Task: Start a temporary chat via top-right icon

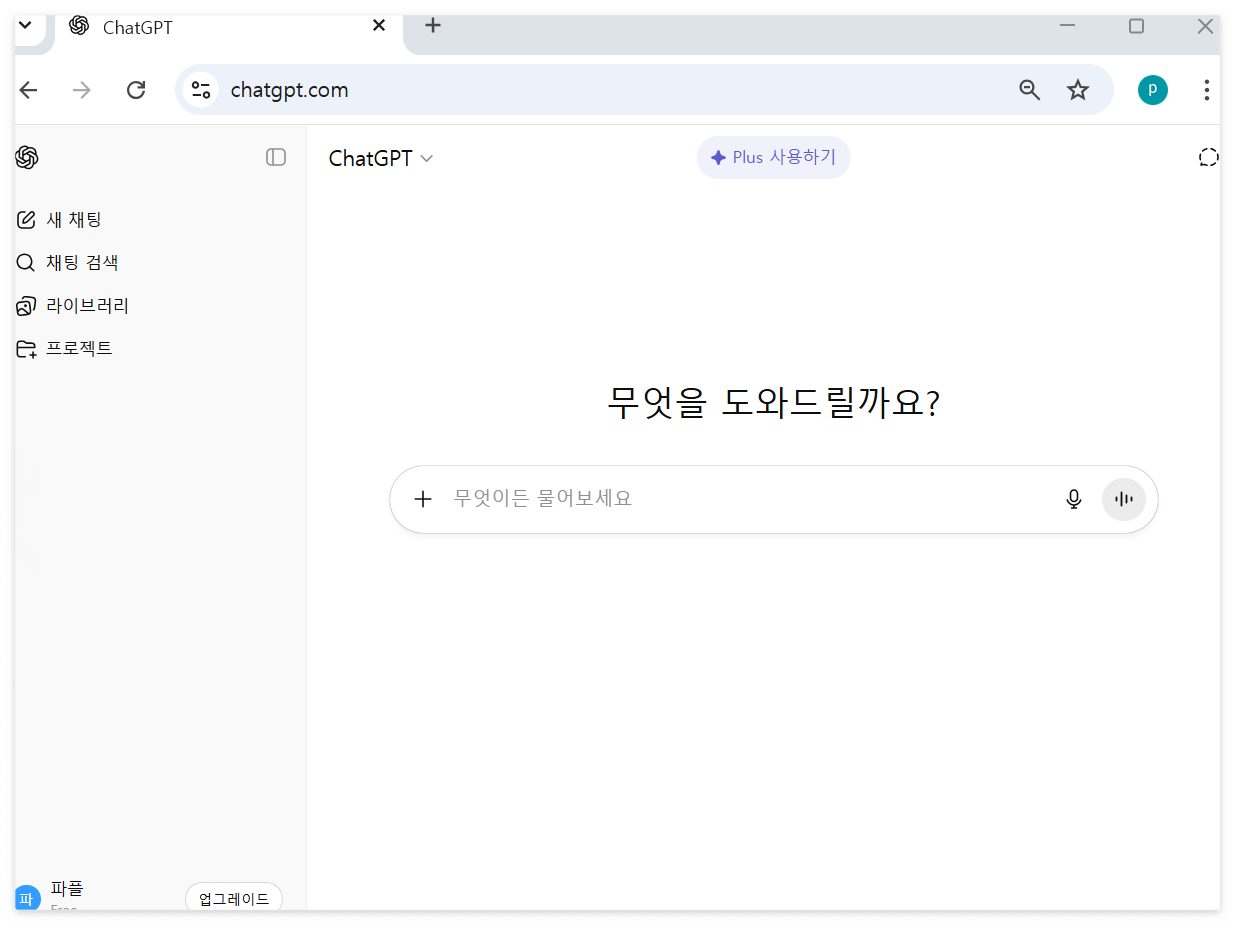Action: point(1208,157)
